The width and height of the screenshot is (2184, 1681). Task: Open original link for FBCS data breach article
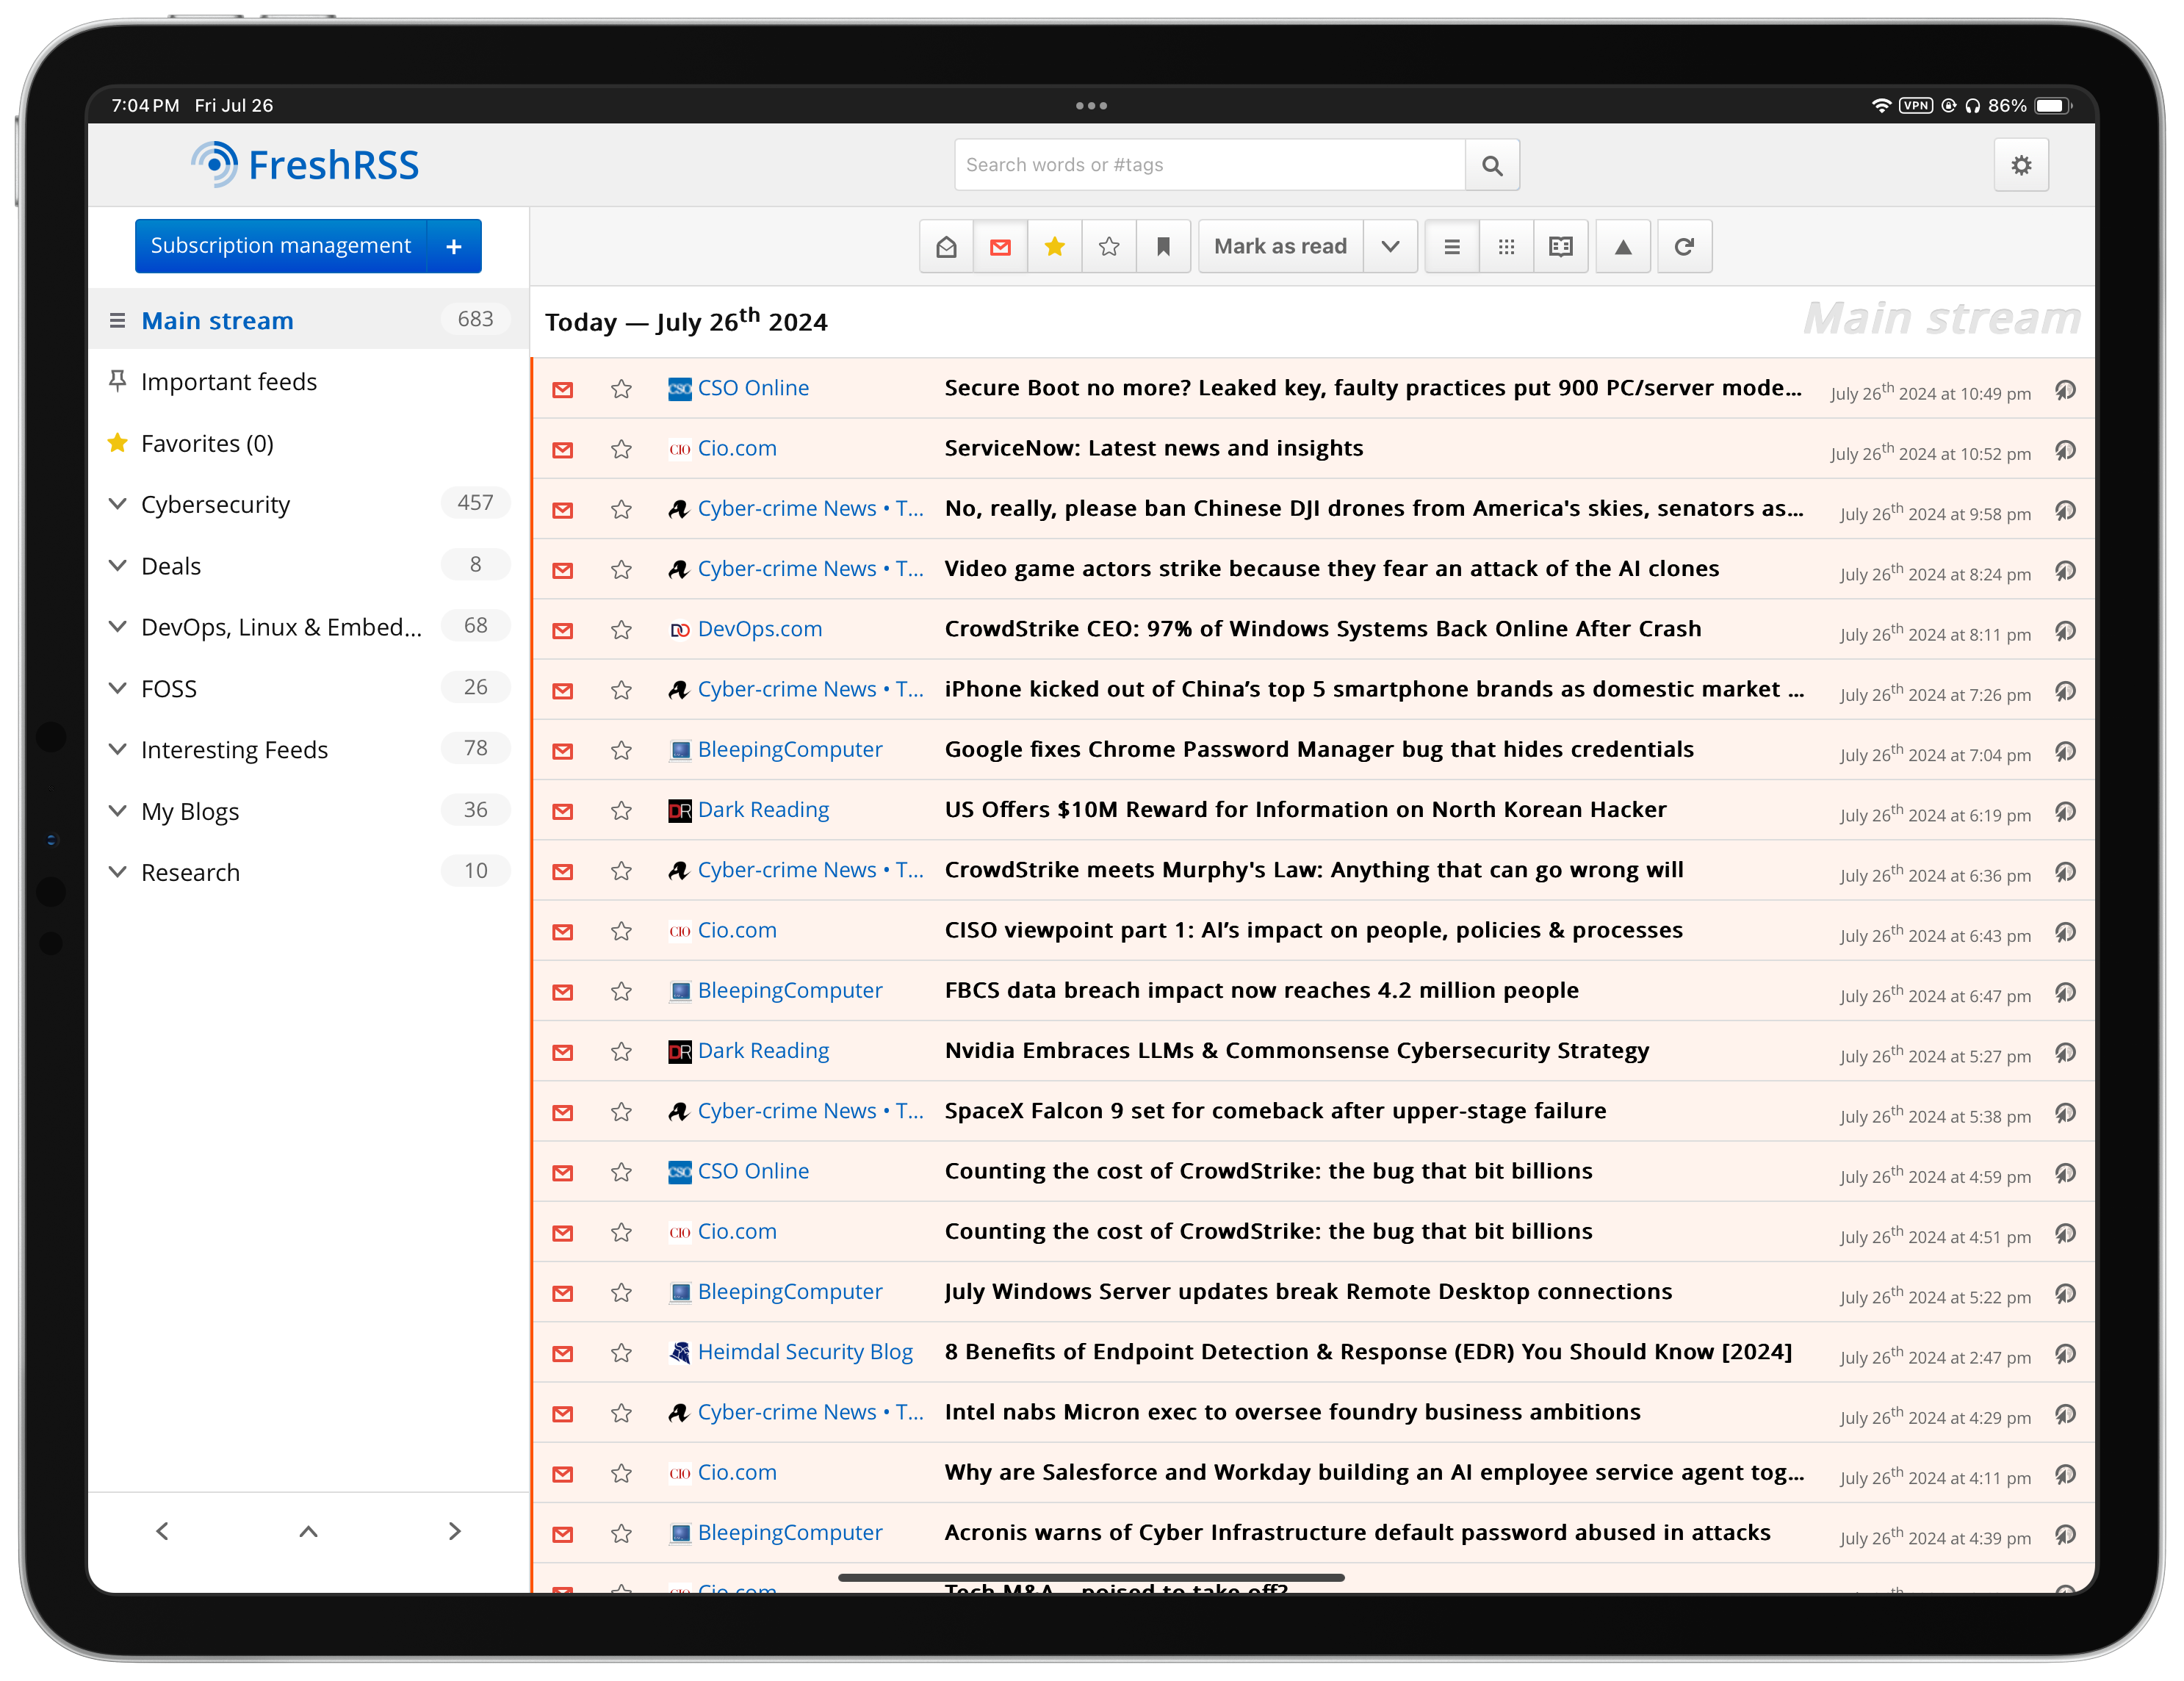pos(2066,992)
